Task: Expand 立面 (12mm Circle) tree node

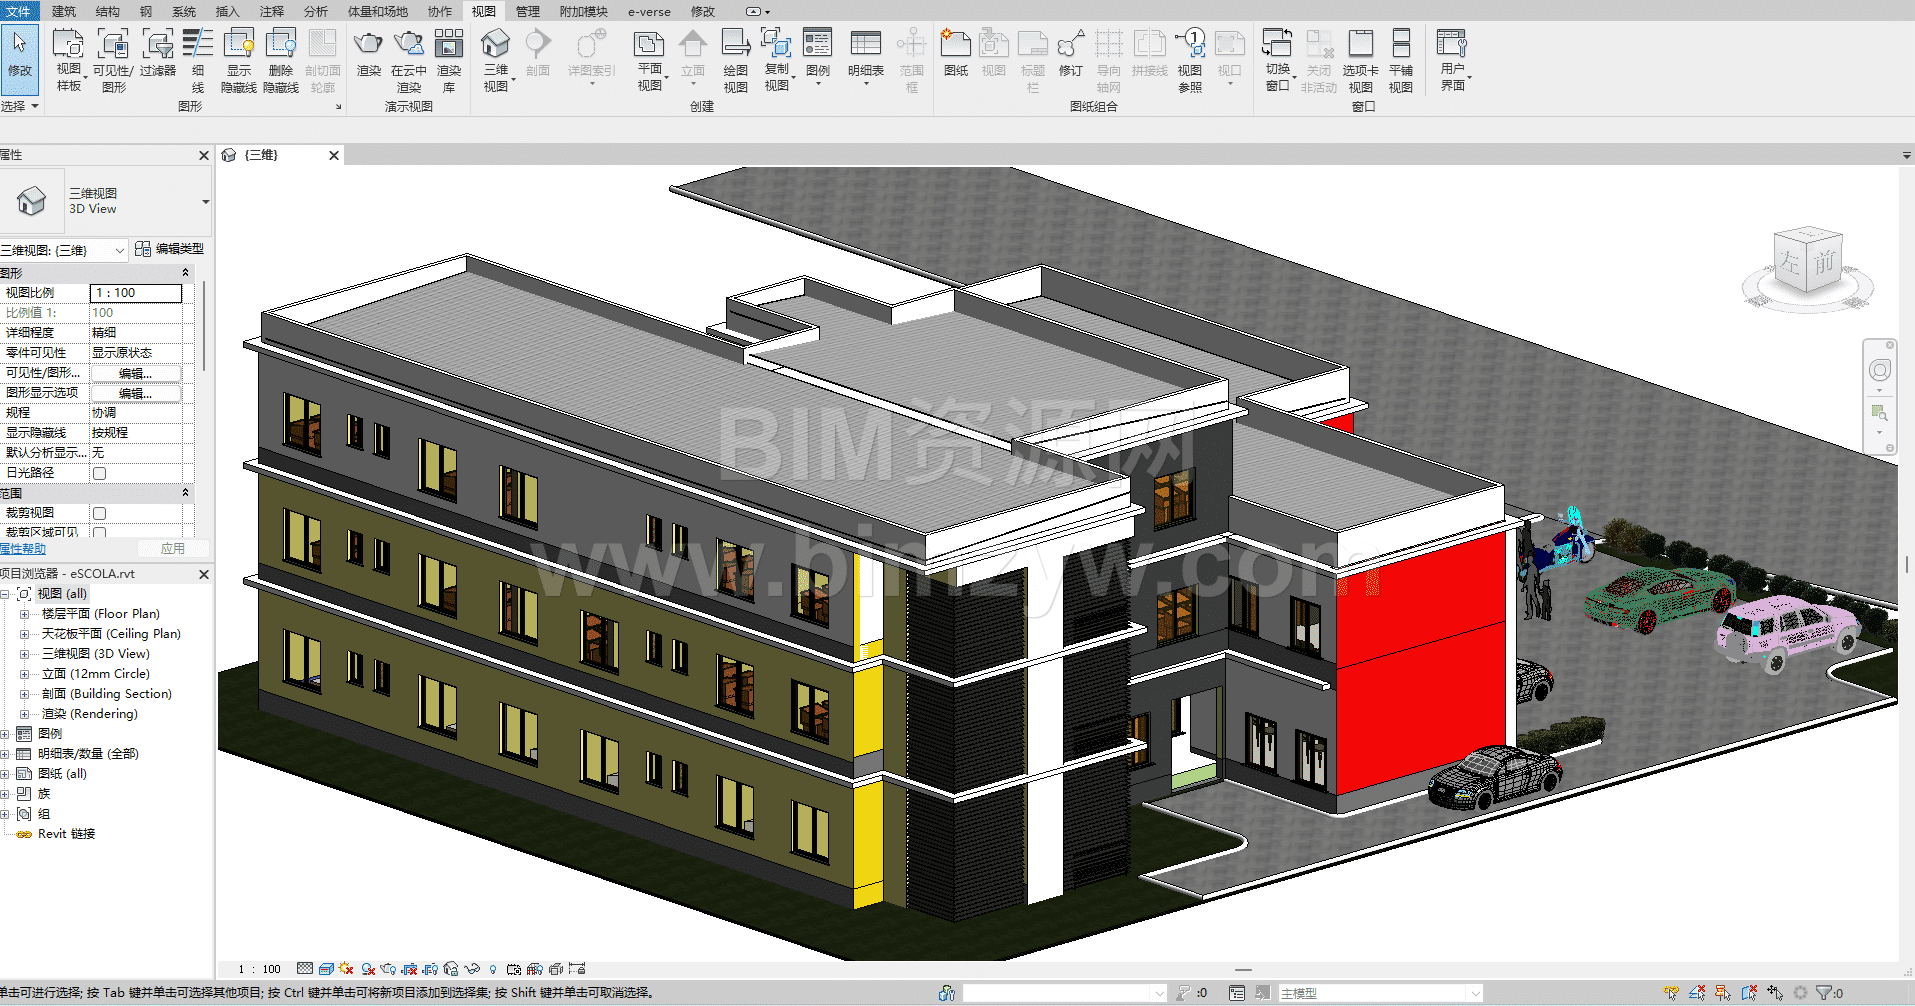Action: click(x=24, y=674)
